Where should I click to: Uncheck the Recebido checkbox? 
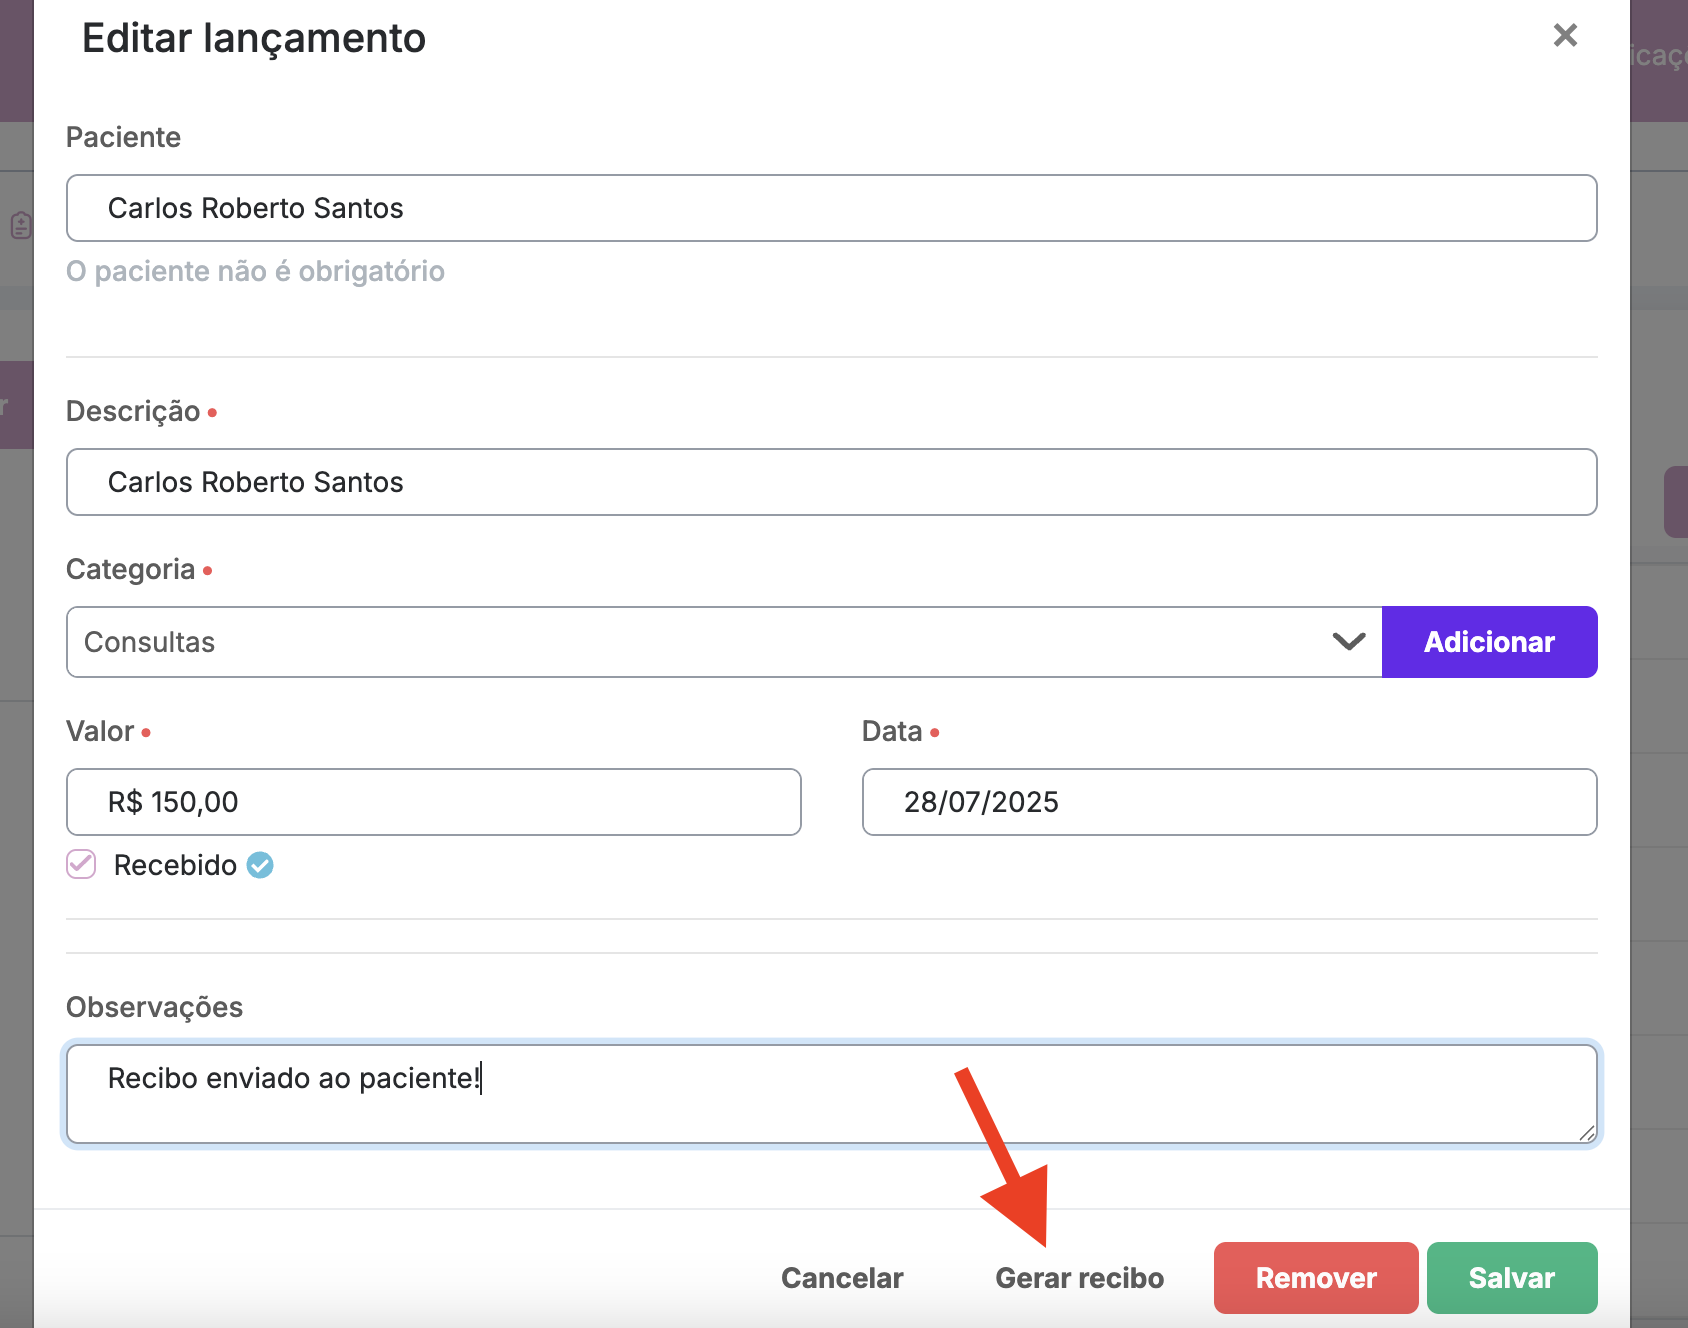81,865
